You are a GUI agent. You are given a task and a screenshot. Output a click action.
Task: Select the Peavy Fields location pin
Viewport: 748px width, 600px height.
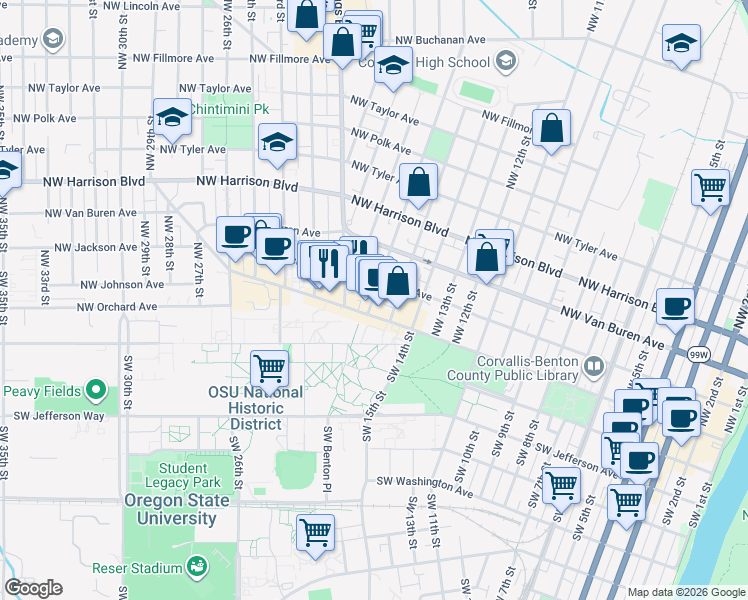pyautogui.click(x=96, y=391)
